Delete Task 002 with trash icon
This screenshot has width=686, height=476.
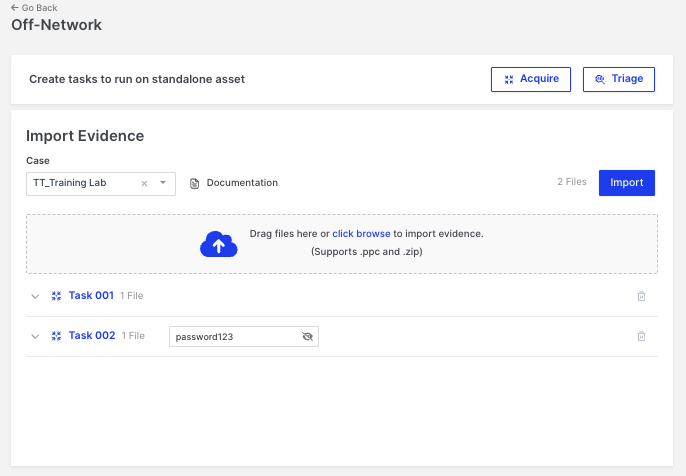coord(642,336)
